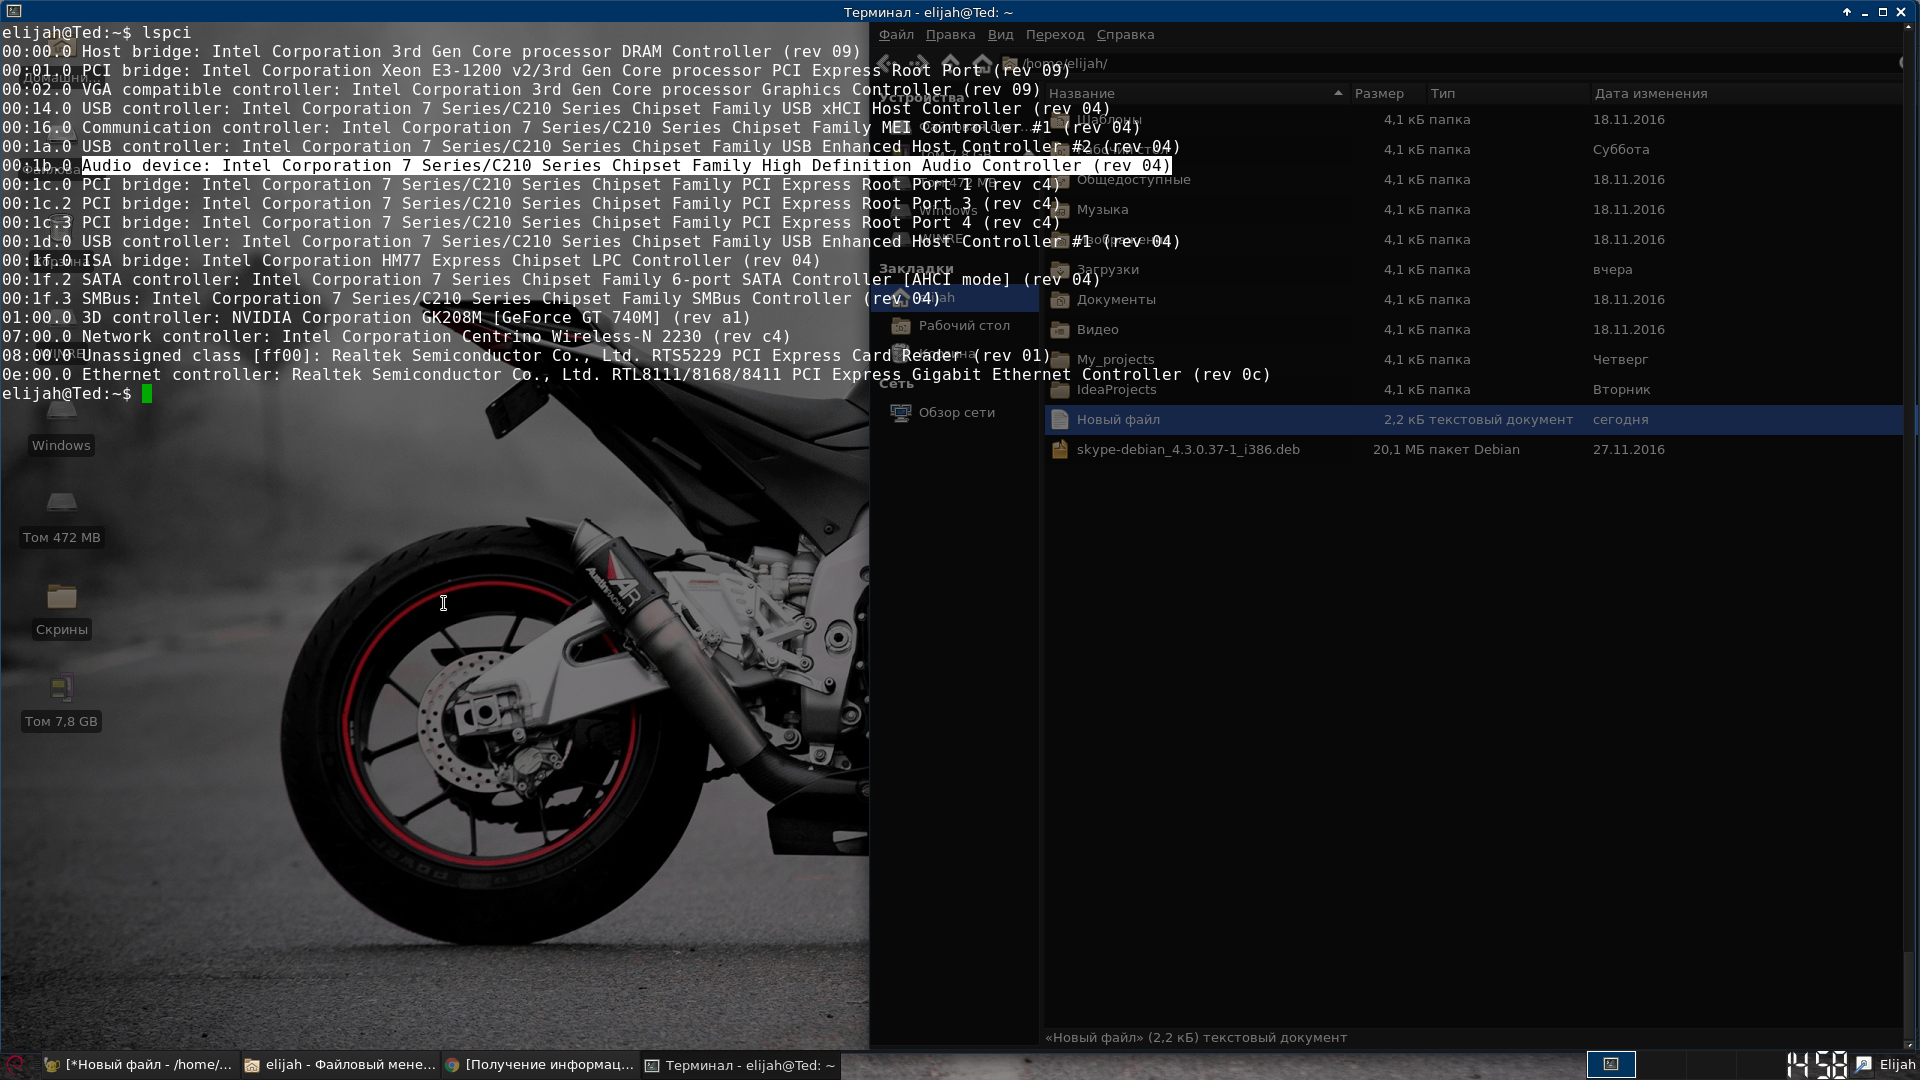Select the Общедоступные folder row
1920x1080 pixels.
click(1474, 179)
